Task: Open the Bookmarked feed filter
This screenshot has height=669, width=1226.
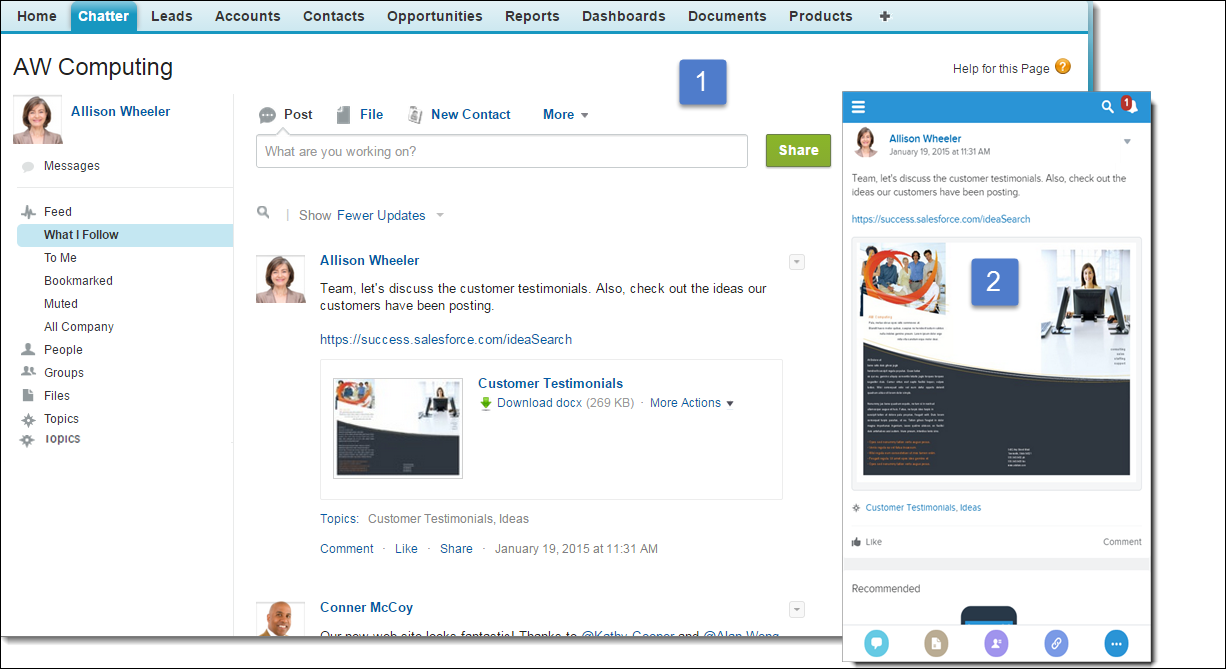Action: [78, 281]
